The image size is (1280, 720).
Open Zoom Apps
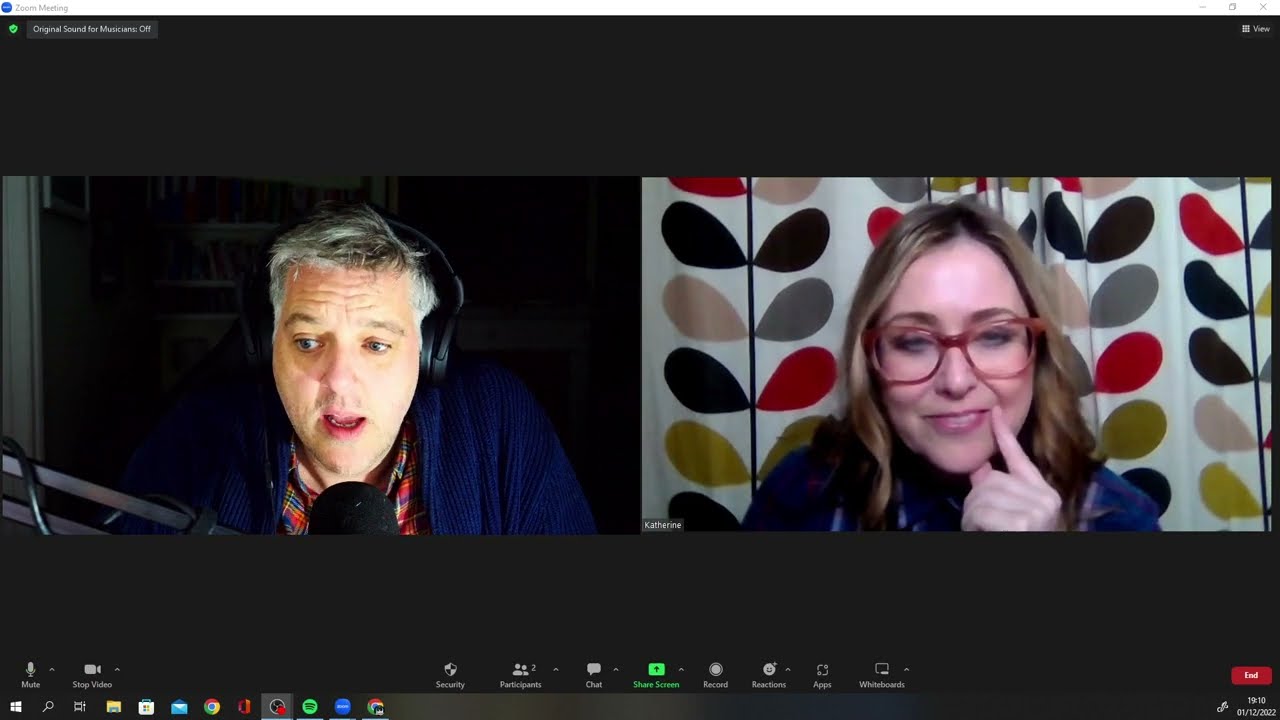[x=822, y=675]
